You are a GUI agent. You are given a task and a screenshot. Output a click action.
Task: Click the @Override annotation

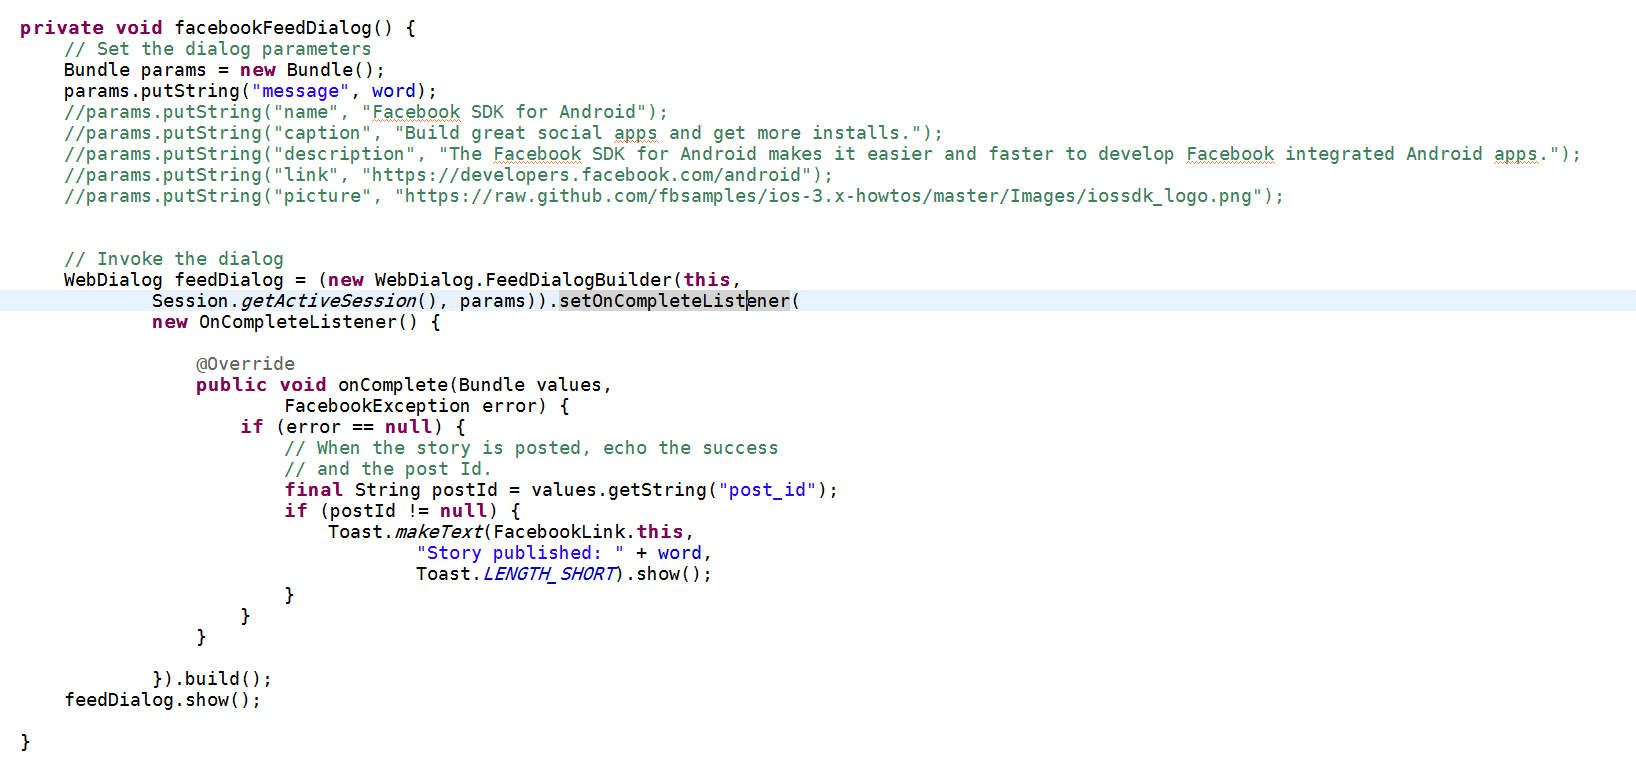tap(245, 364)
